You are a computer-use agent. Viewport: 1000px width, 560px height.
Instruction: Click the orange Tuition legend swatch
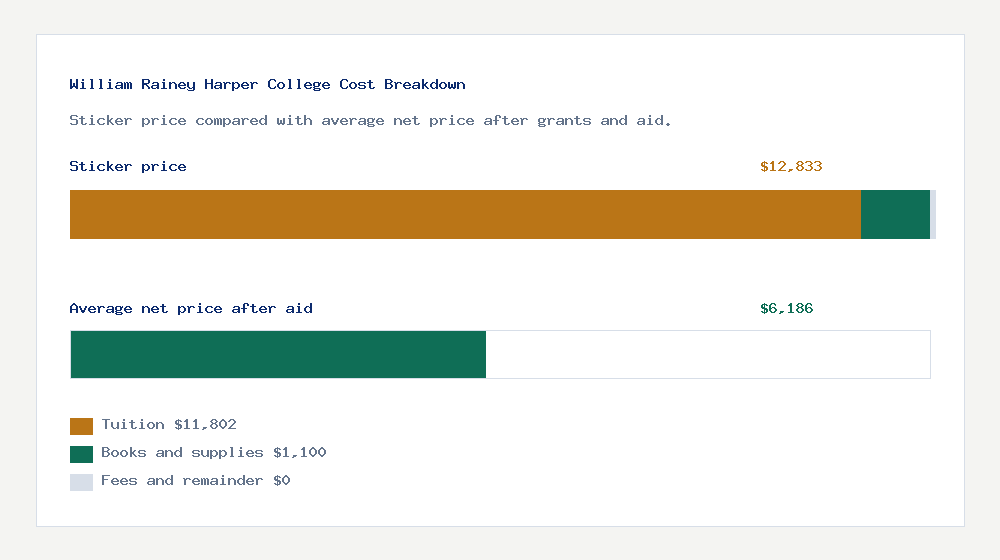click(x=81, y=426)
